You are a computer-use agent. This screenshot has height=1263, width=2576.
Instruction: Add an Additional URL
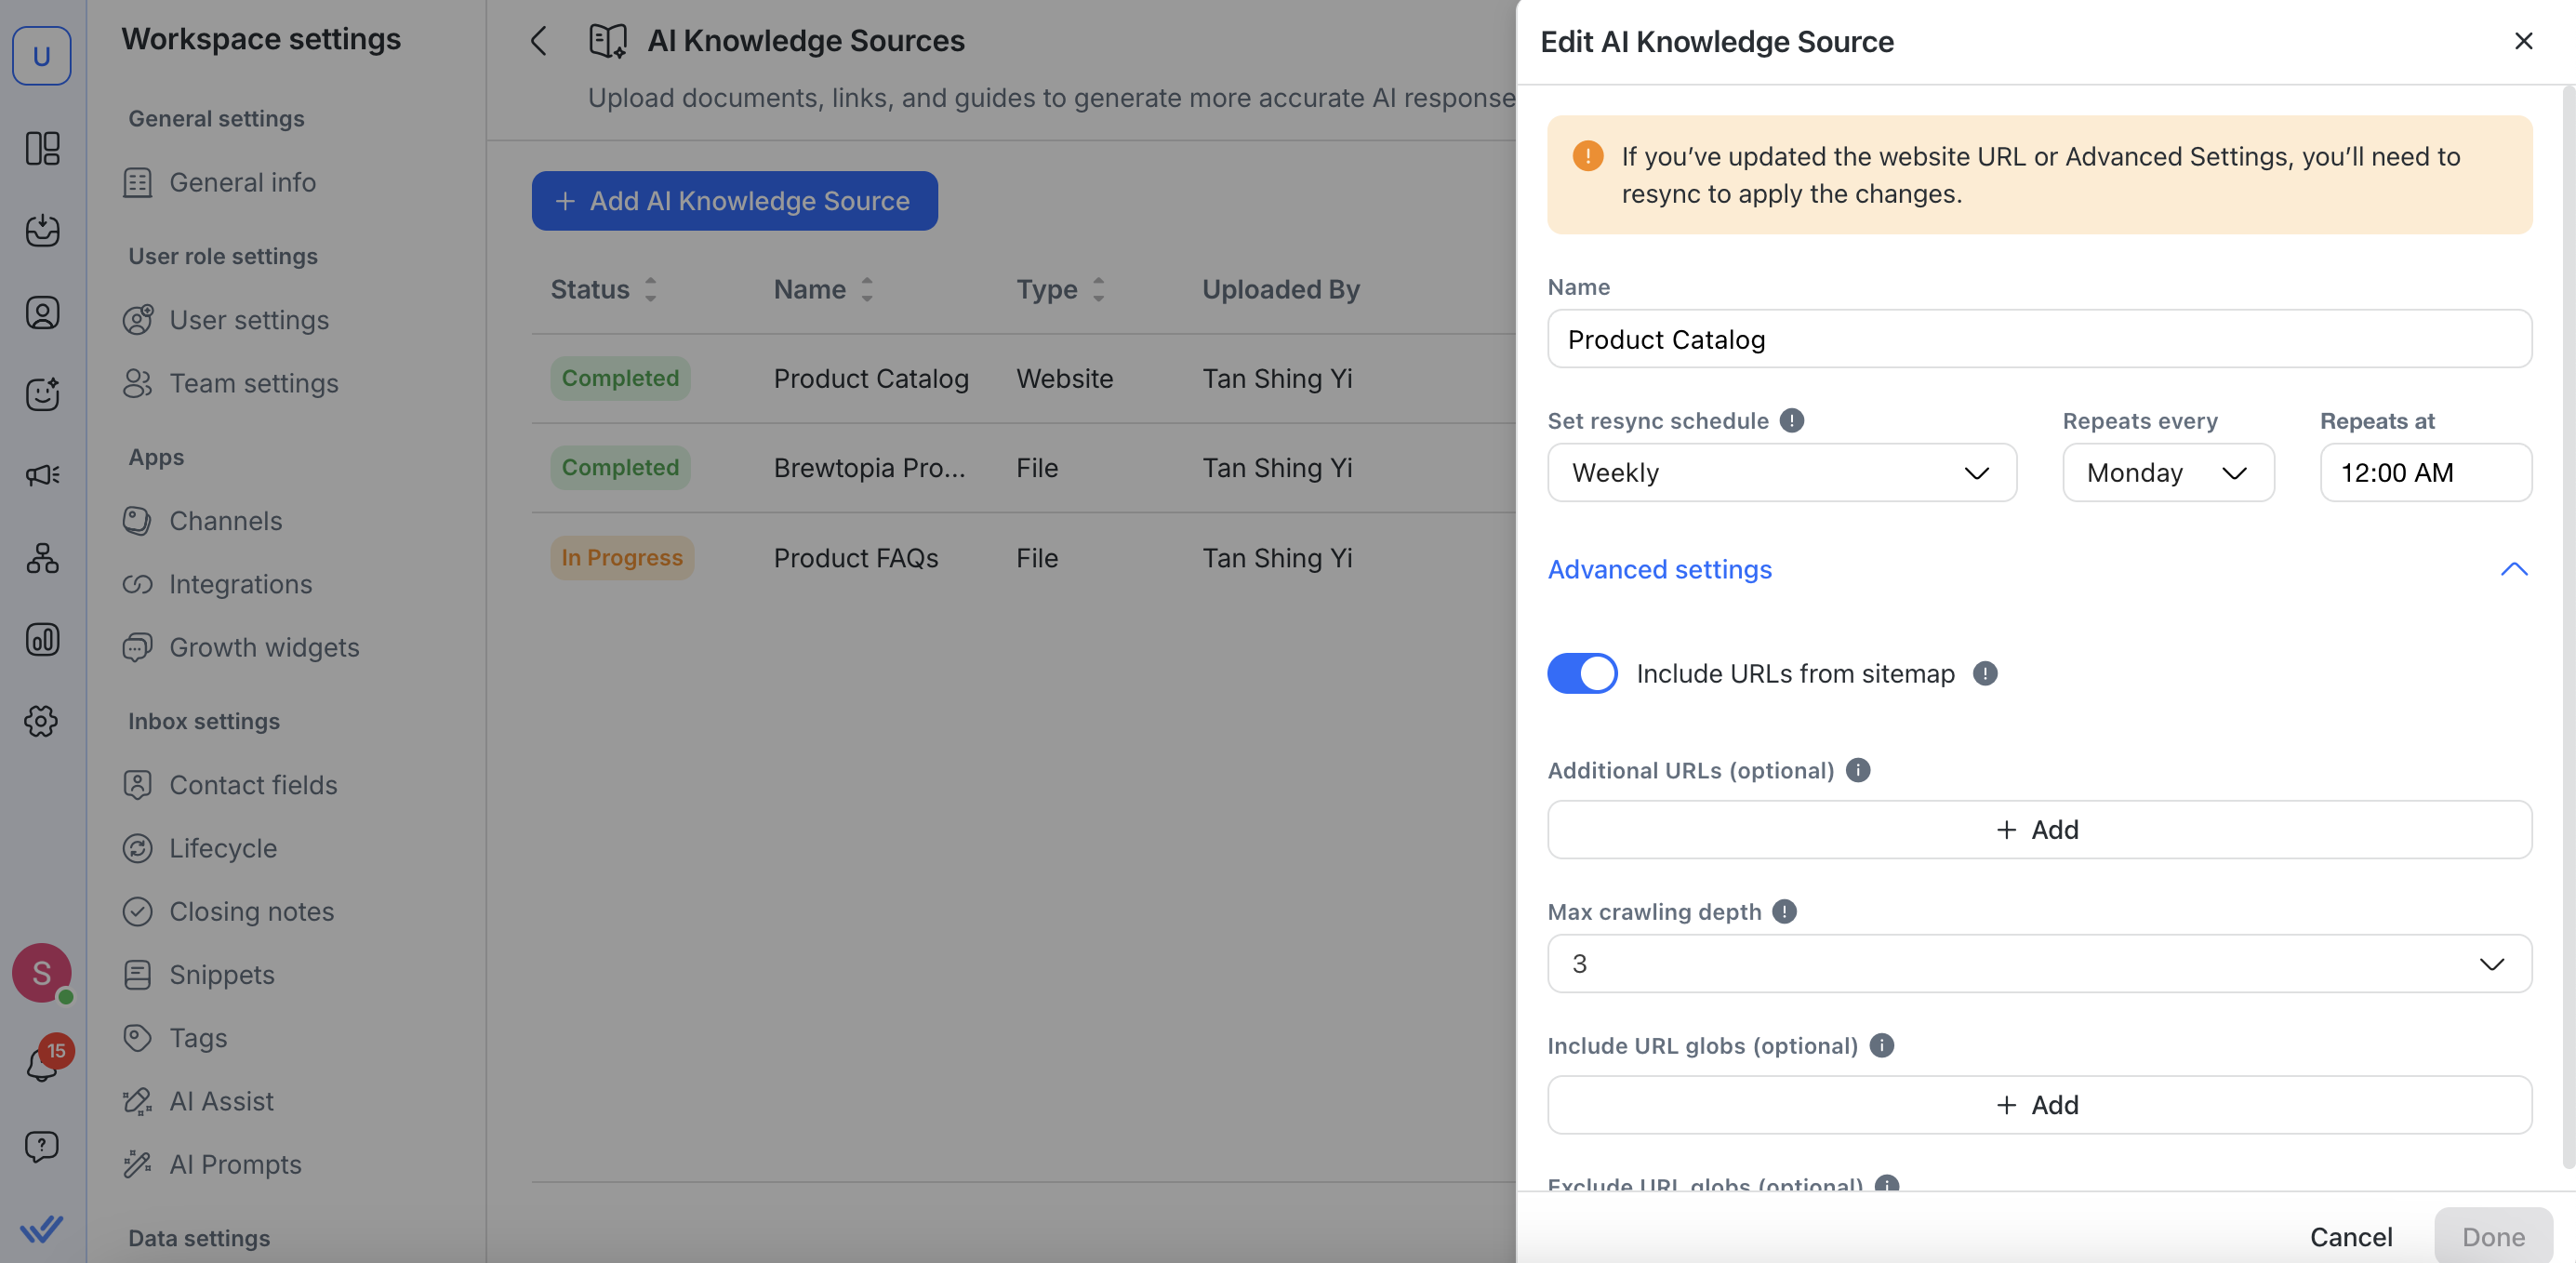[2038, 829]
